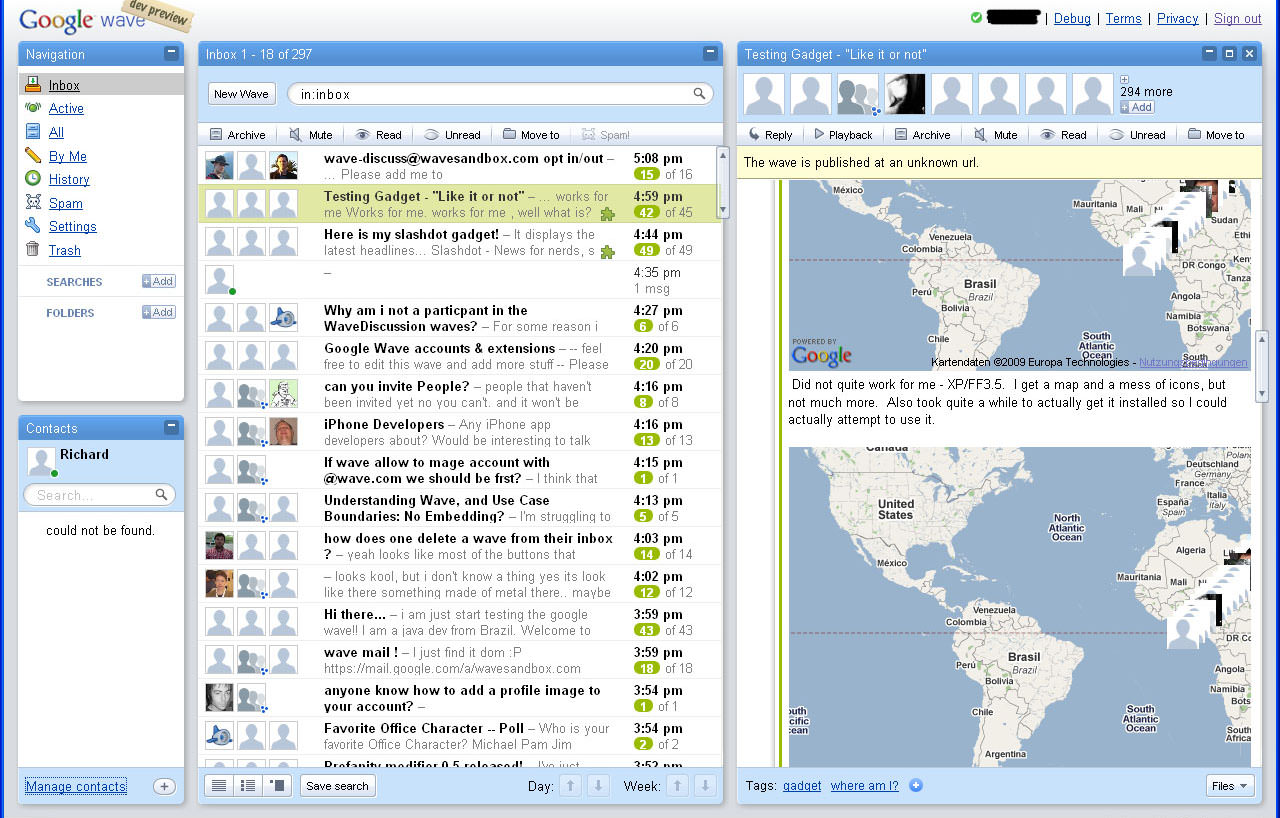The image size is (1280, 818).
Task: Open the Active waves list
Action: (66, 108)
